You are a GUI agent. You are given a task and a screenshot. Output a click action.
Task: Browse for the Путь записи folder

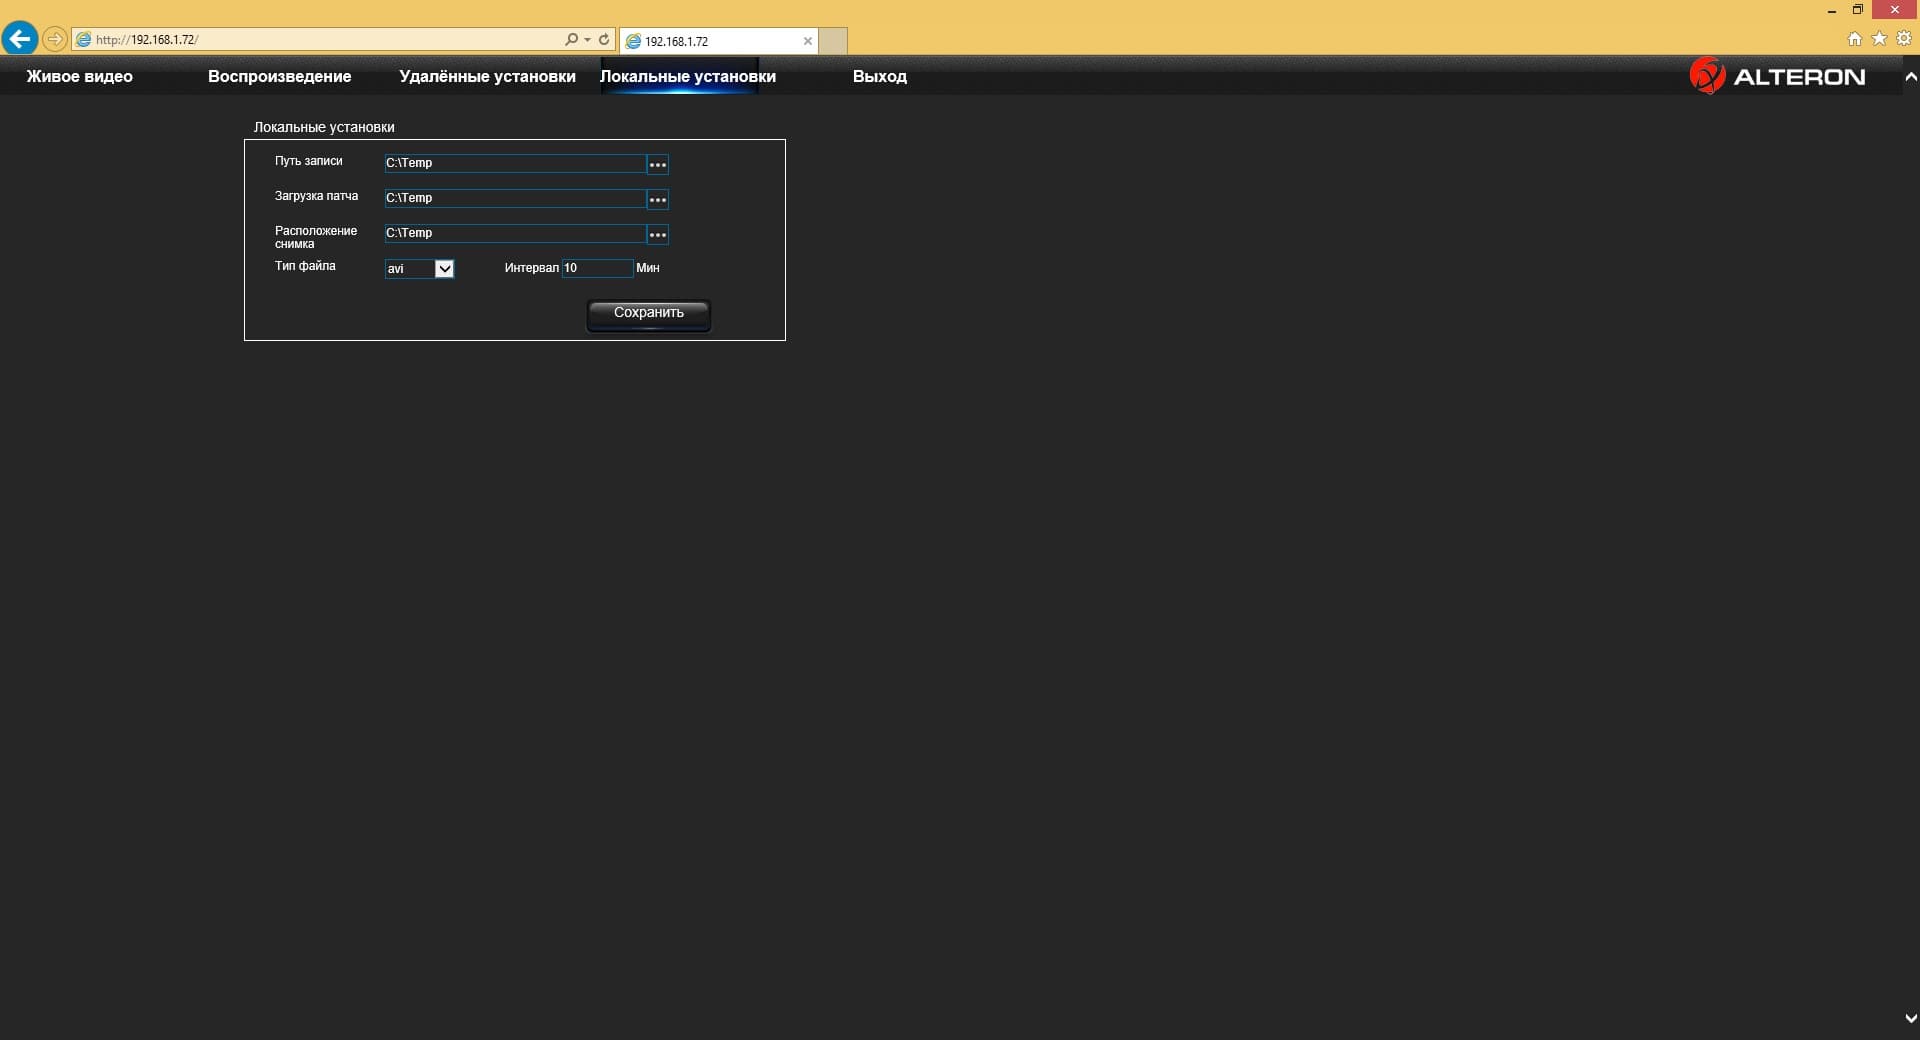coord(657,164)
